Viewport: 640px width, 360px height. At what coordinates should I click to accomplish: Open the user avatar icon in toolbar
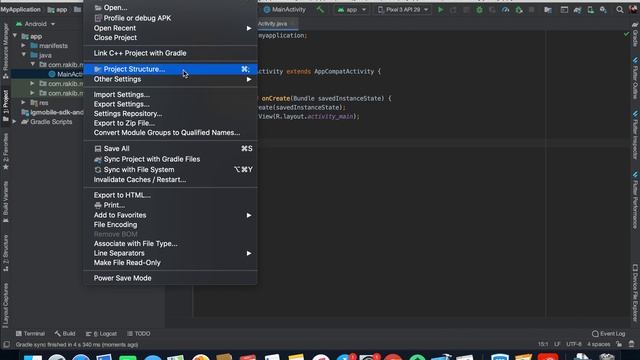click(x=633, y=9)
